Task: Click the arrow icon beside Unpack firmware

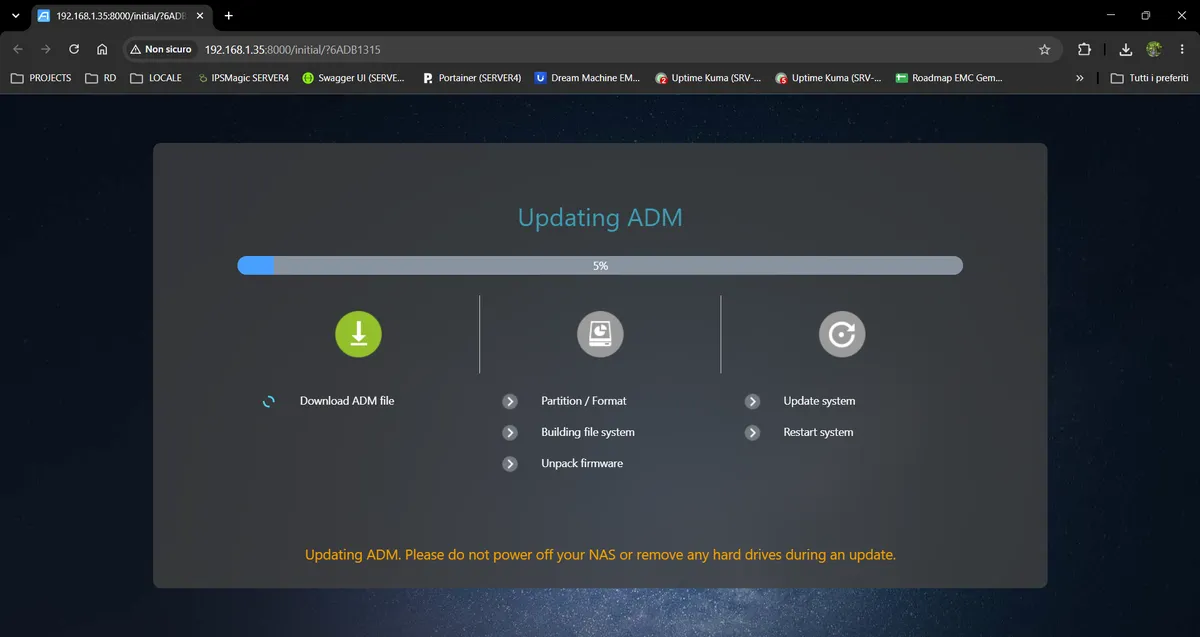Action: [x=510, y=464]
